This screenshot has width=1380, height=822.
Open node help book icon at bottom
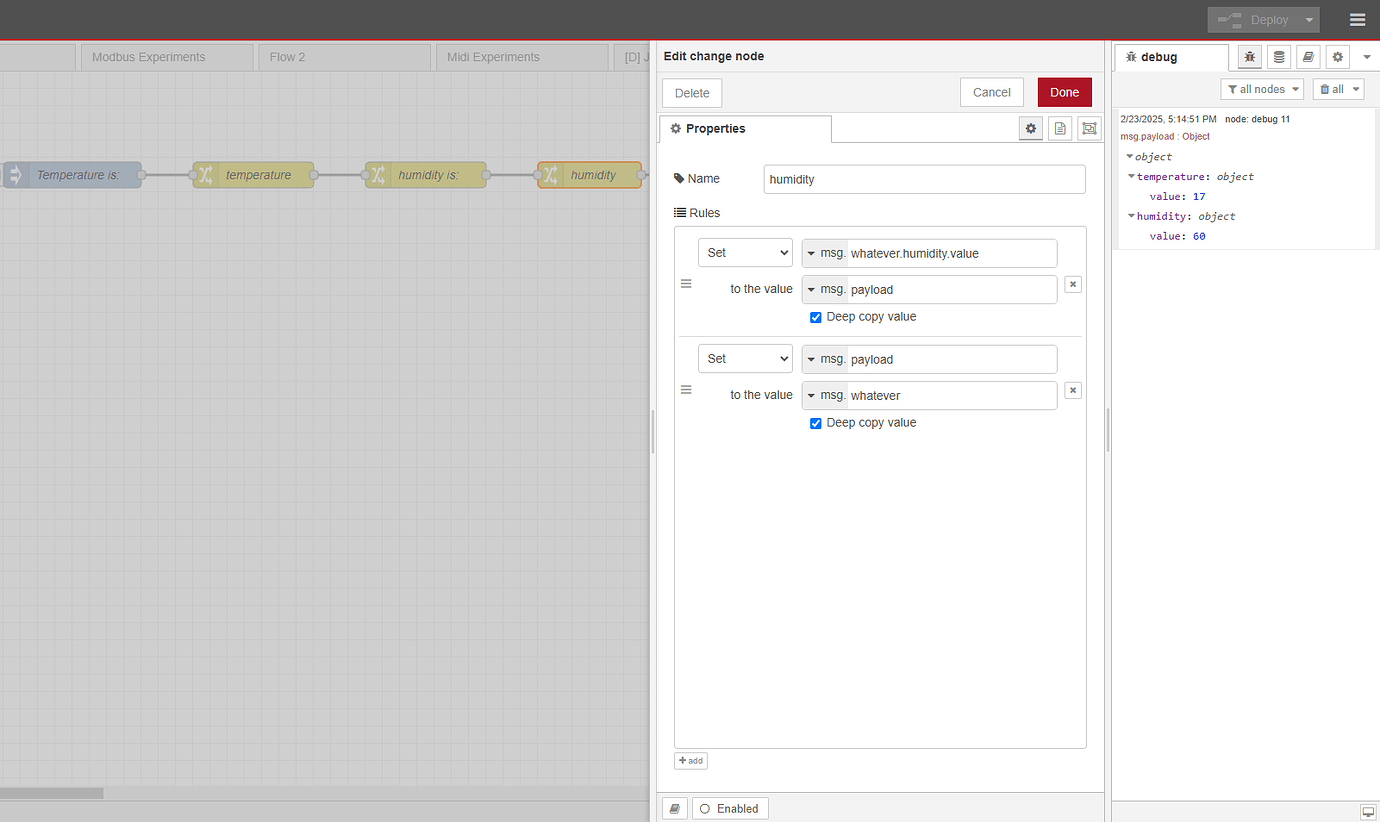[675, 808]
